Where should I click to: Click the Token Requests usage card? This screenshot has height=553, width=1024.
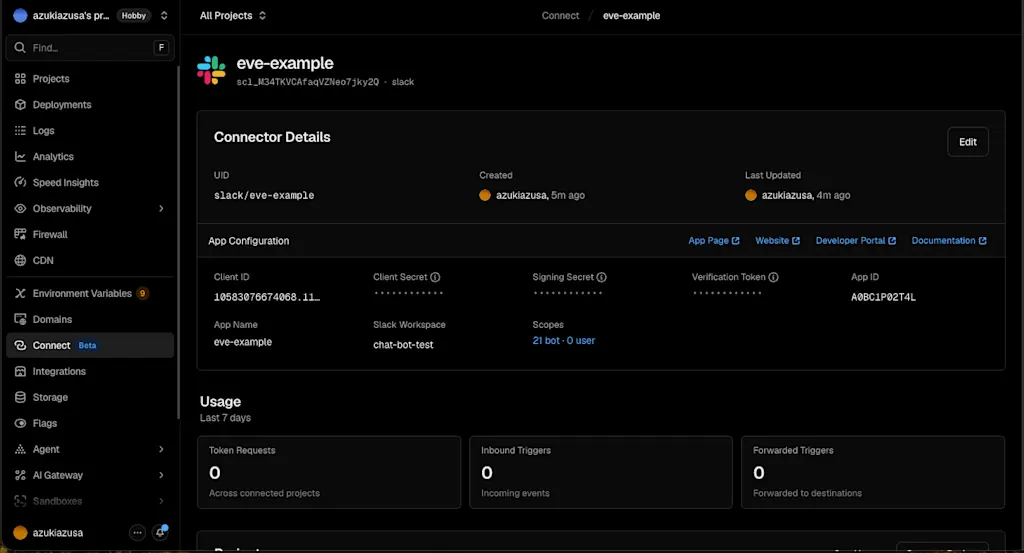[x=329, y=472]
